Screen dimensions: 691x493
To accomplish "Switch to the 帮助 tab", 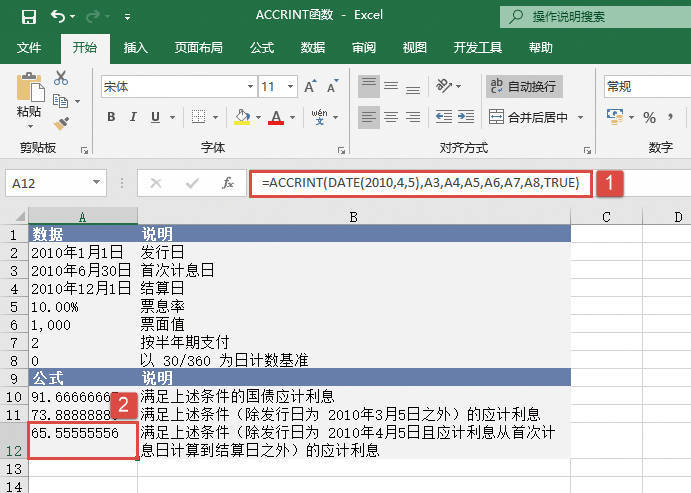I will tap(541, 48).
